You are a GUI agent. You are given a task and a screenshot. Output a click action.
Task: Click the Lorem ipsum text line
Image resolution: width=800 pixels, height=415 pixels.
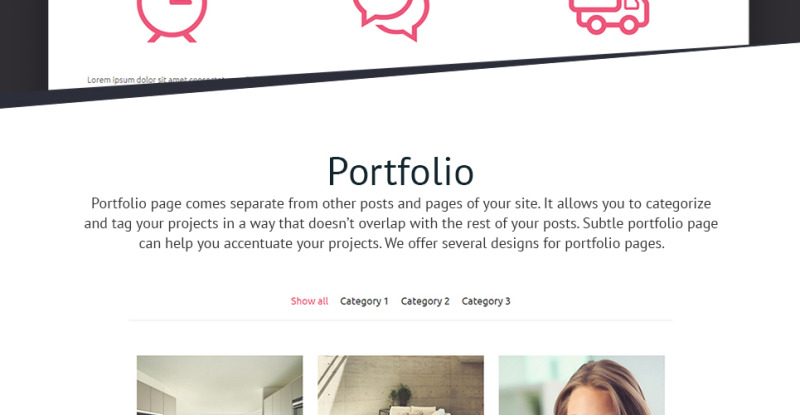tap(153, 80)
